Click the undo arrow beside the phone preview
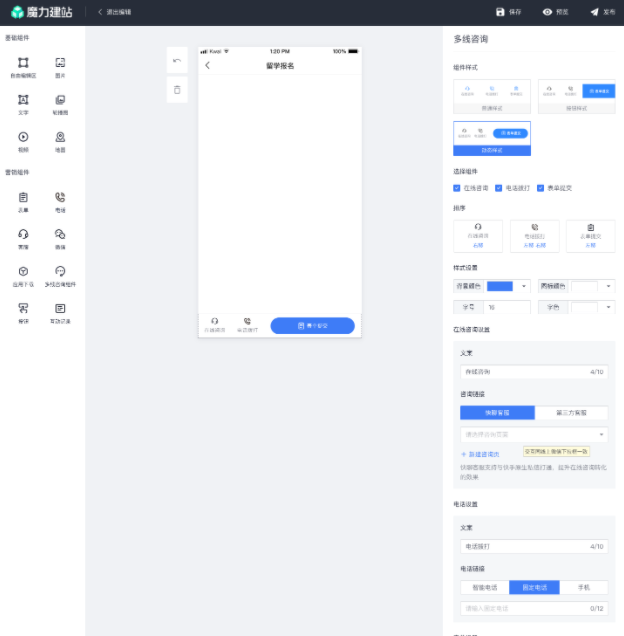This screenshot has height=636, width=624. [177, 61]
